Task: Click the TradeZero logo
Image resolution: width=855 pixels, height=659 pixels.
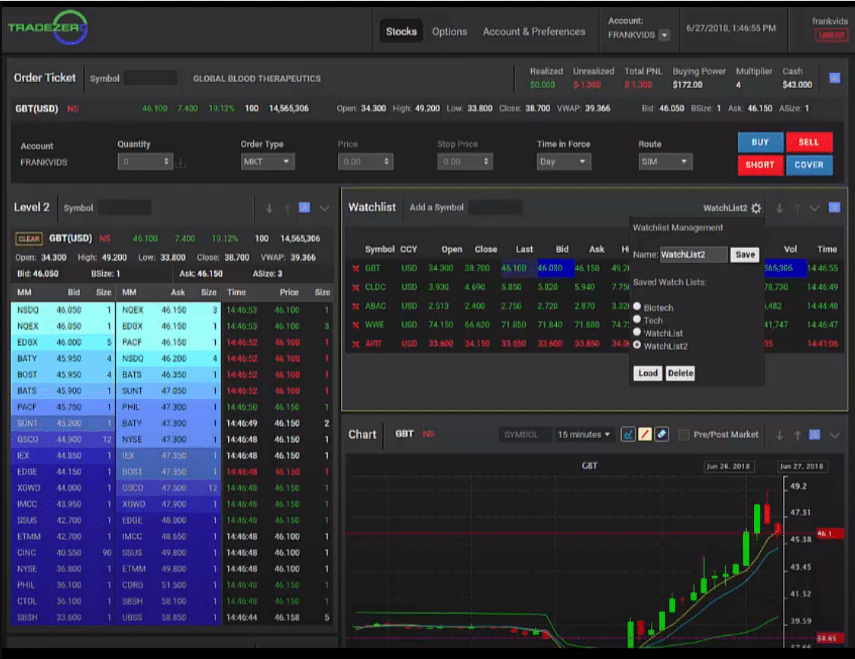Action: (48, 27)
